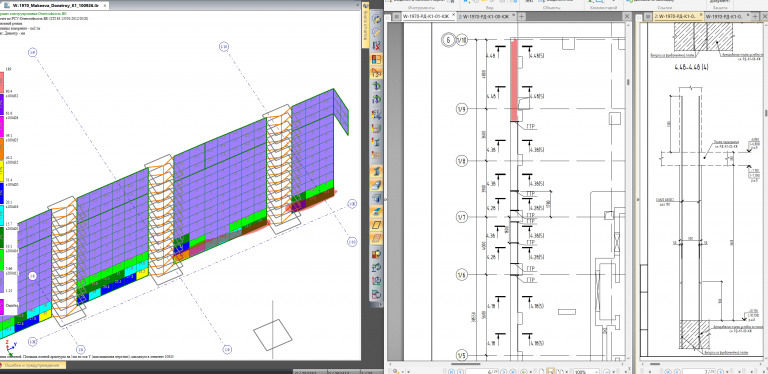The image size is (768, 374).
Task: Click the orange table icon in vertical toolbar
Action: 376,155
